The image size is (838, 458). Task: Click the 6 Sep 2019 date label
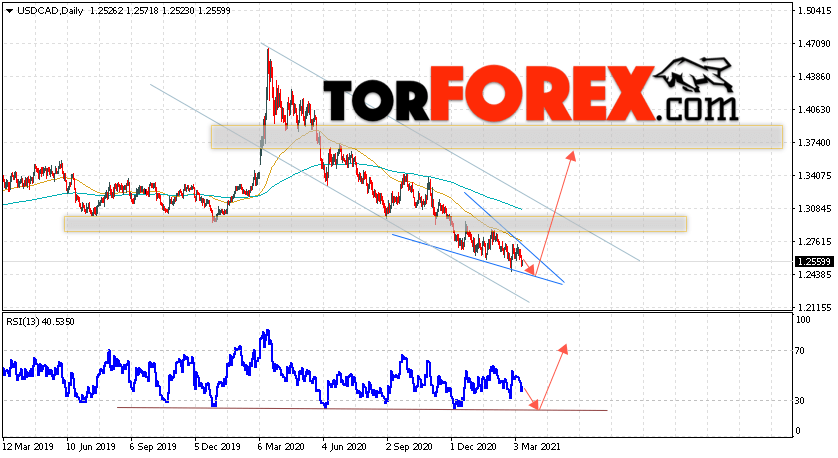154,447
